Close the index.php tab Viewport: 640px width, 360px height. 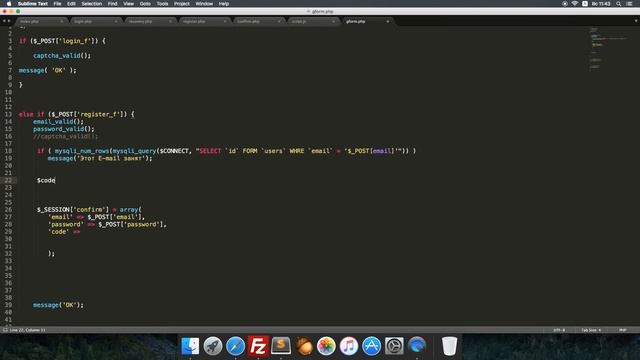click(62, 21)
